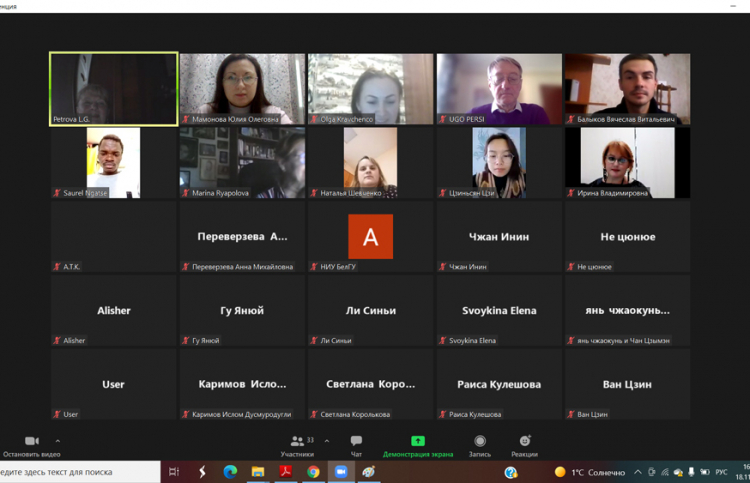Viewport: 750px width, 483px height.
Task: Toggle the camera off with Stop Video
Action: coord(31,443)
